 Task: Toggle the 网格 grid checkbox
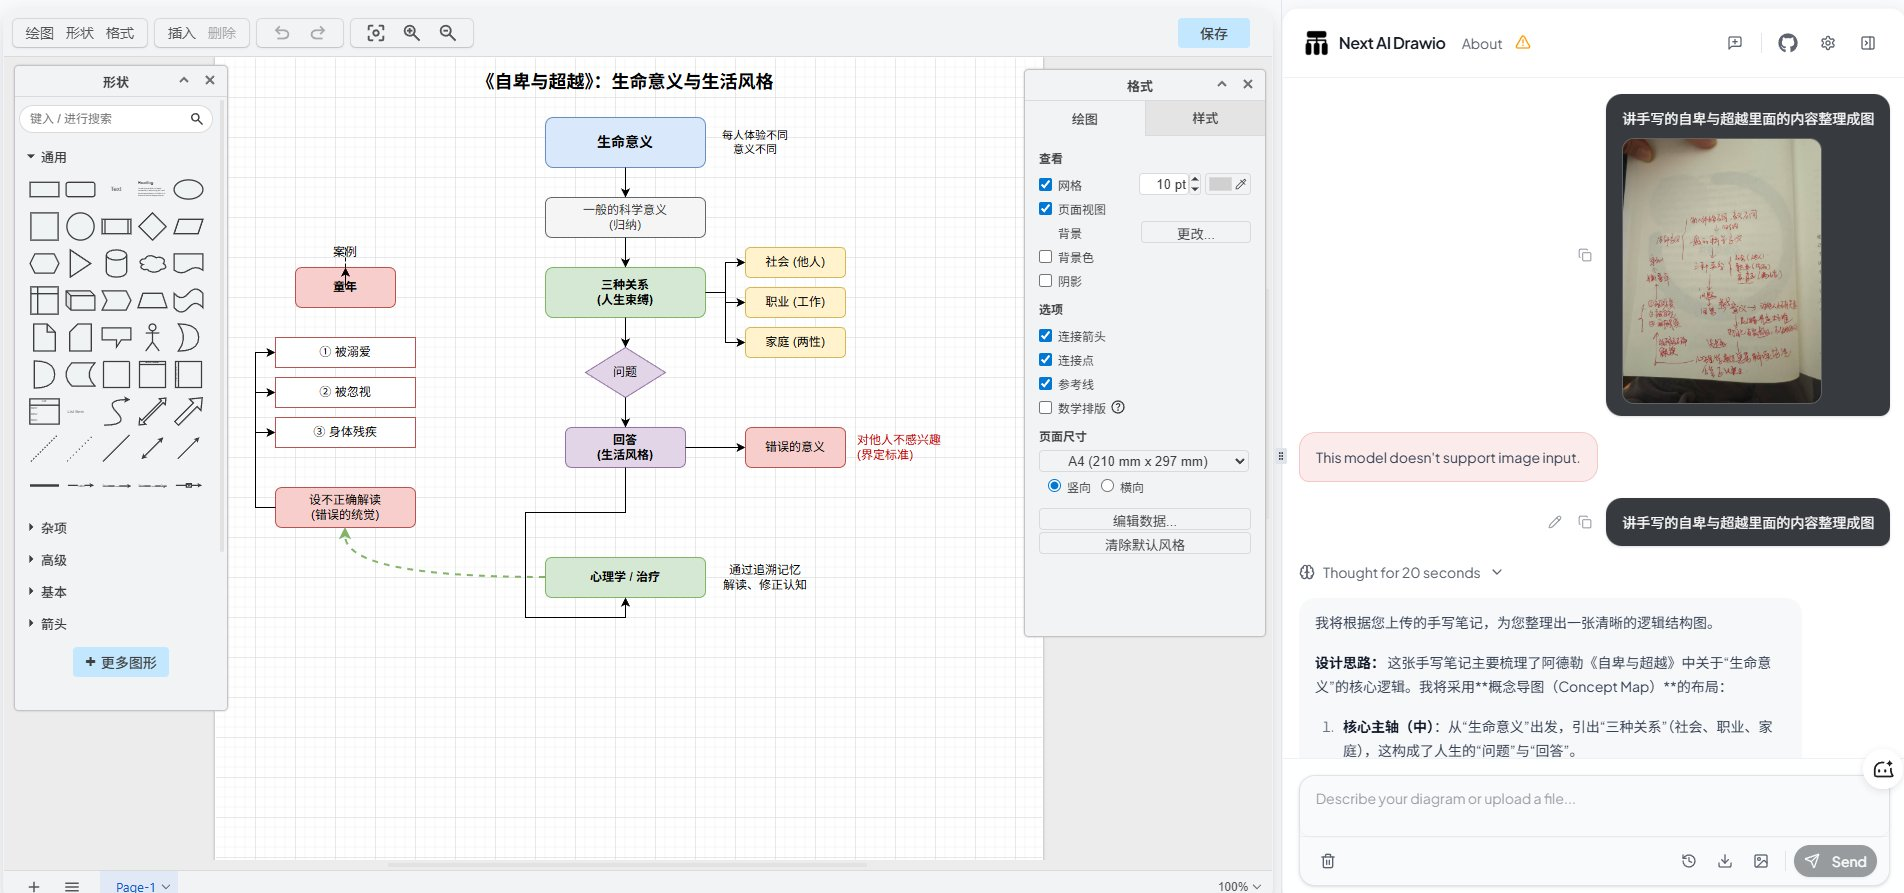(x=1046, y=185)
